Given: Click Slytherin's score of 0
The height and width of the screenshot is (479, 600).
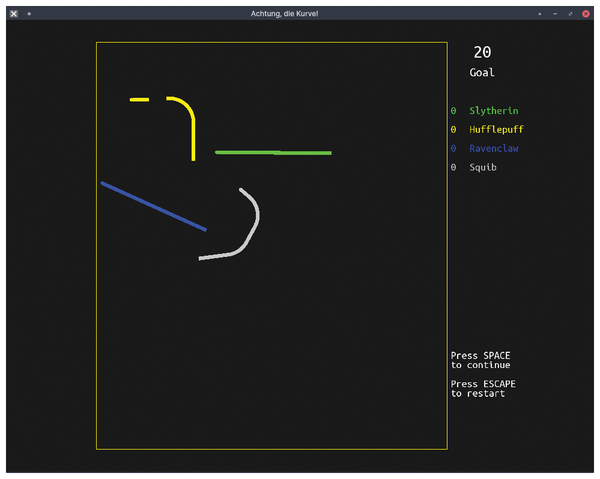Looking at the screenshot, I should (x=453, y=111).
